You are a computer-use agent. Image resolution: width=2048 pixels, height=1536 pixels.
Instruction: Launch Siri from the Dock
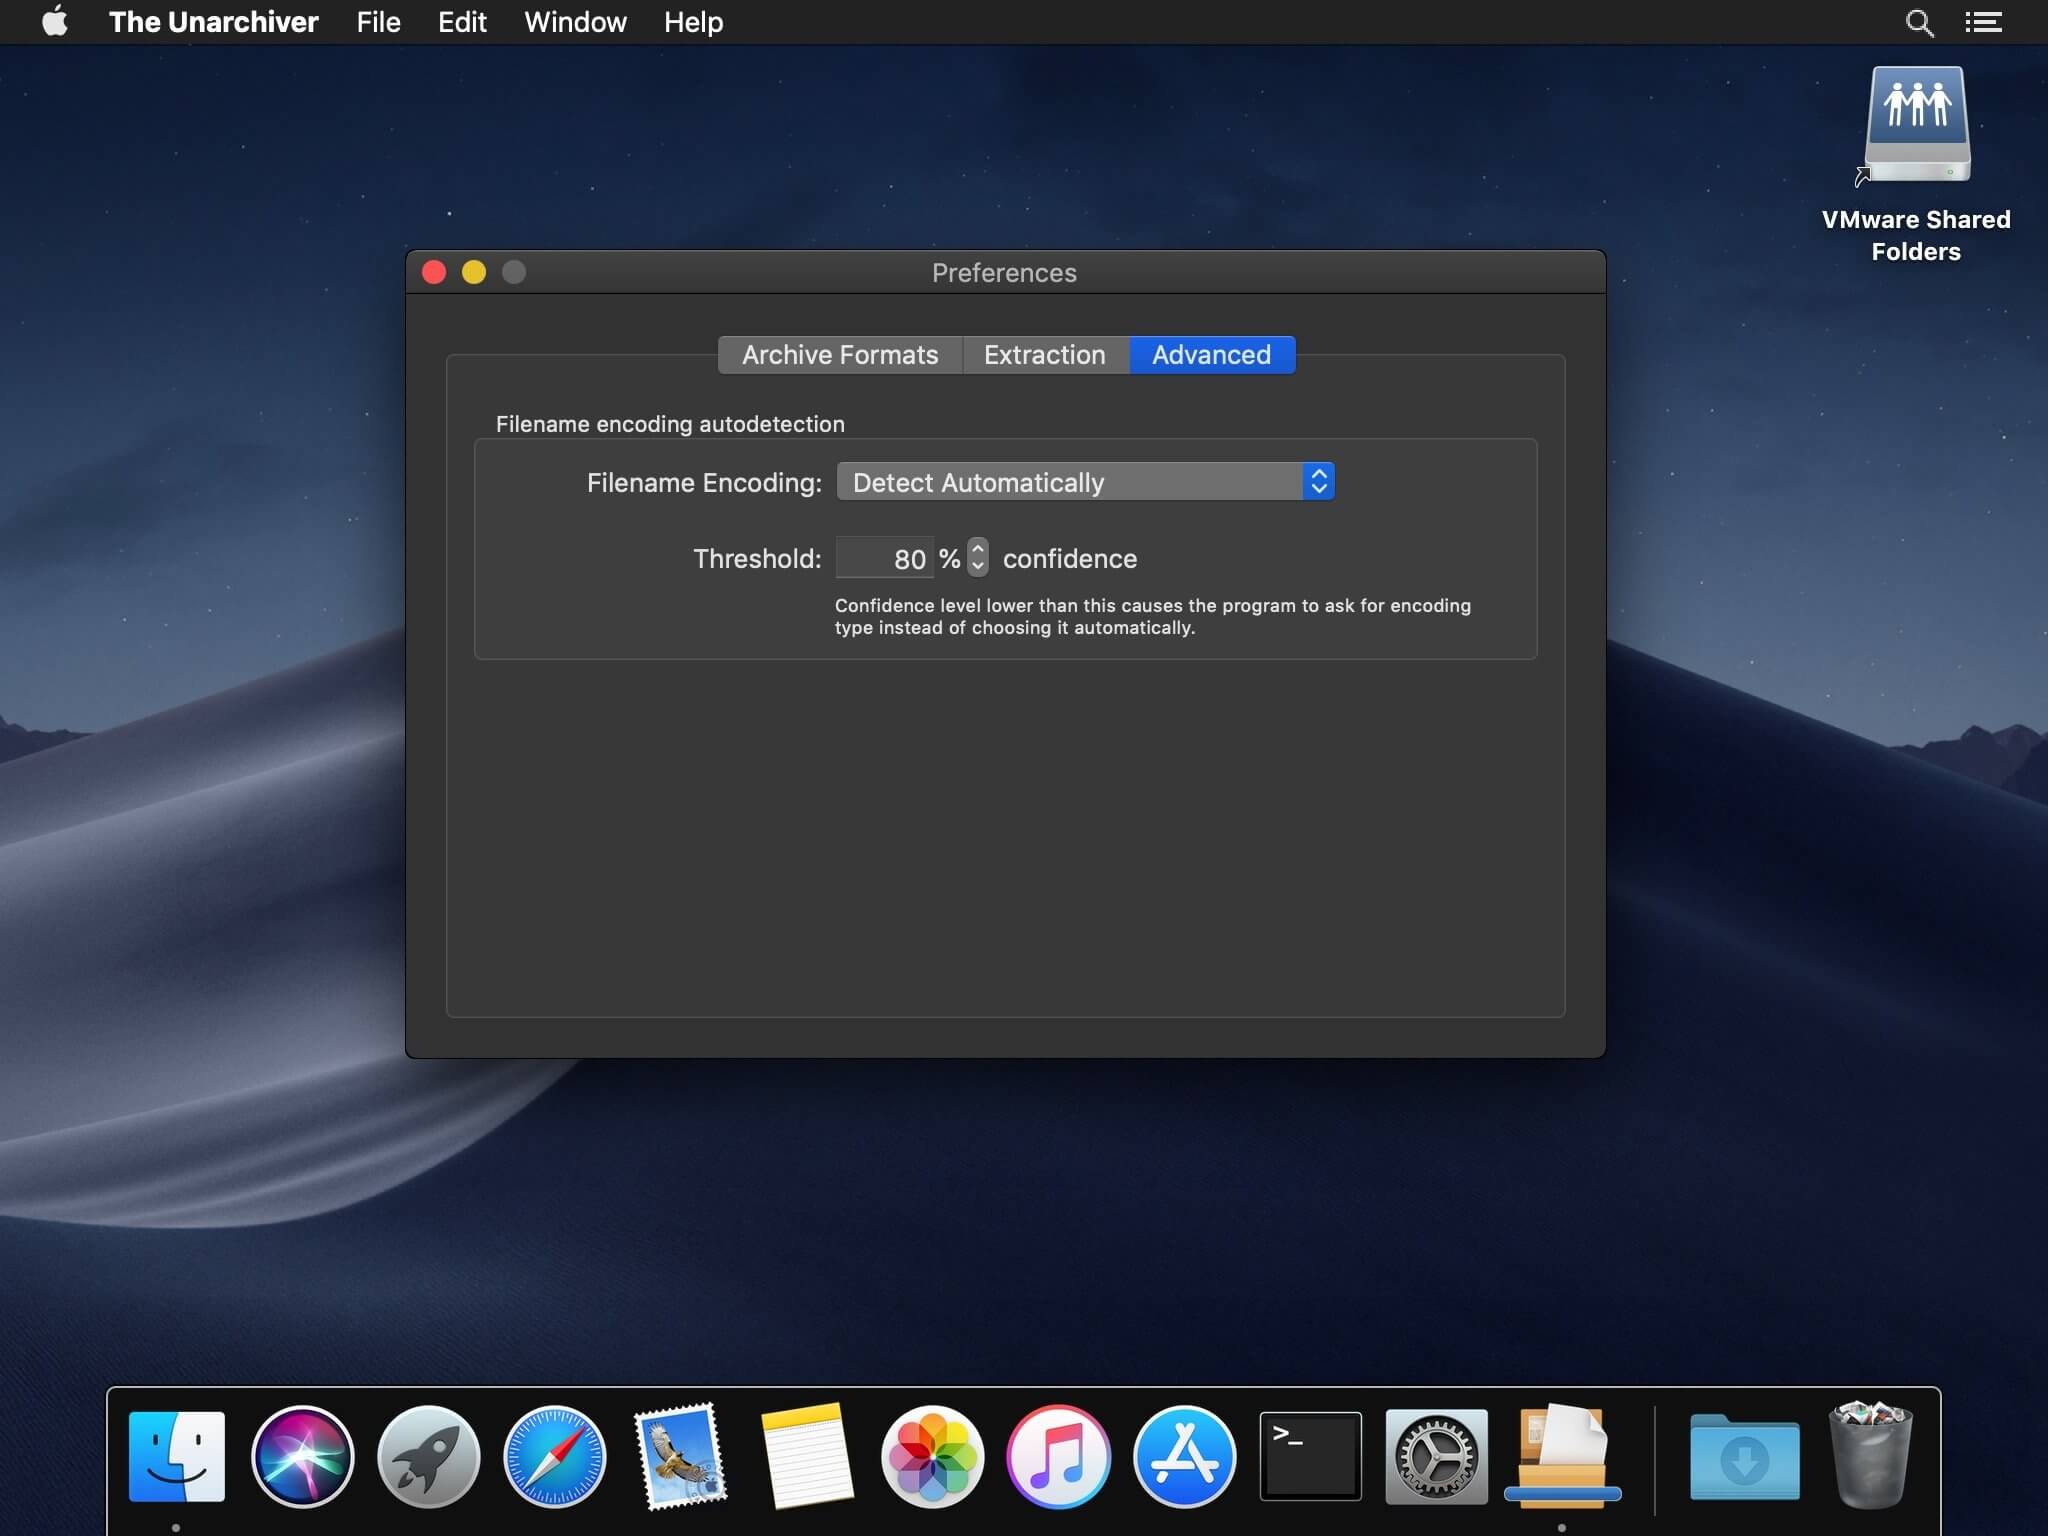tap(302, 1456)
